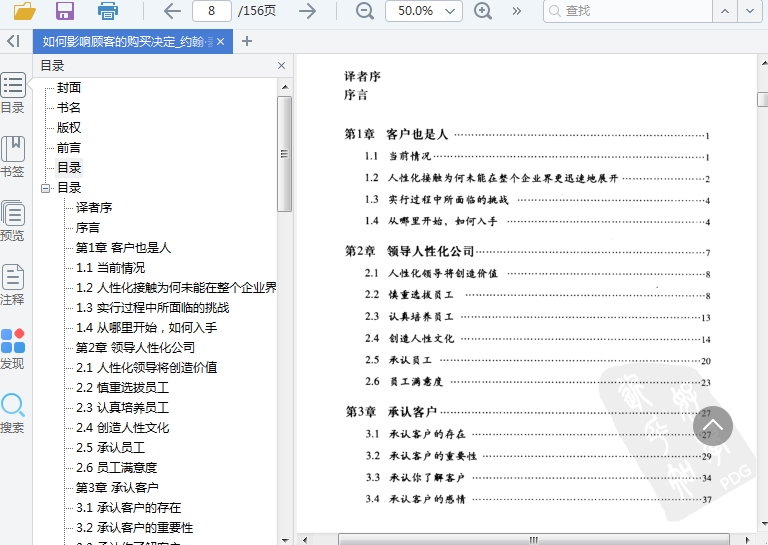Jump to 第2章 领导人性化公司 in outline
Screen dimensions: 768x545
click(x=135, y=348)
